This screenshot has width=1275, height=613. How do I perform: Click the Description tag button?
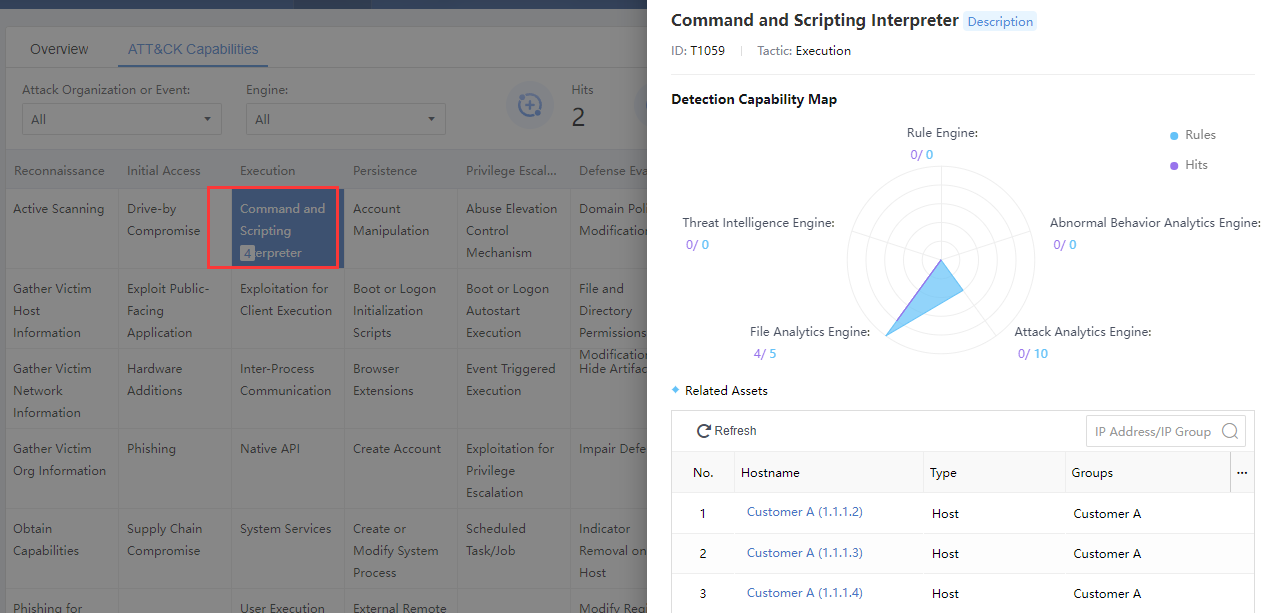(x=999, y=21)
